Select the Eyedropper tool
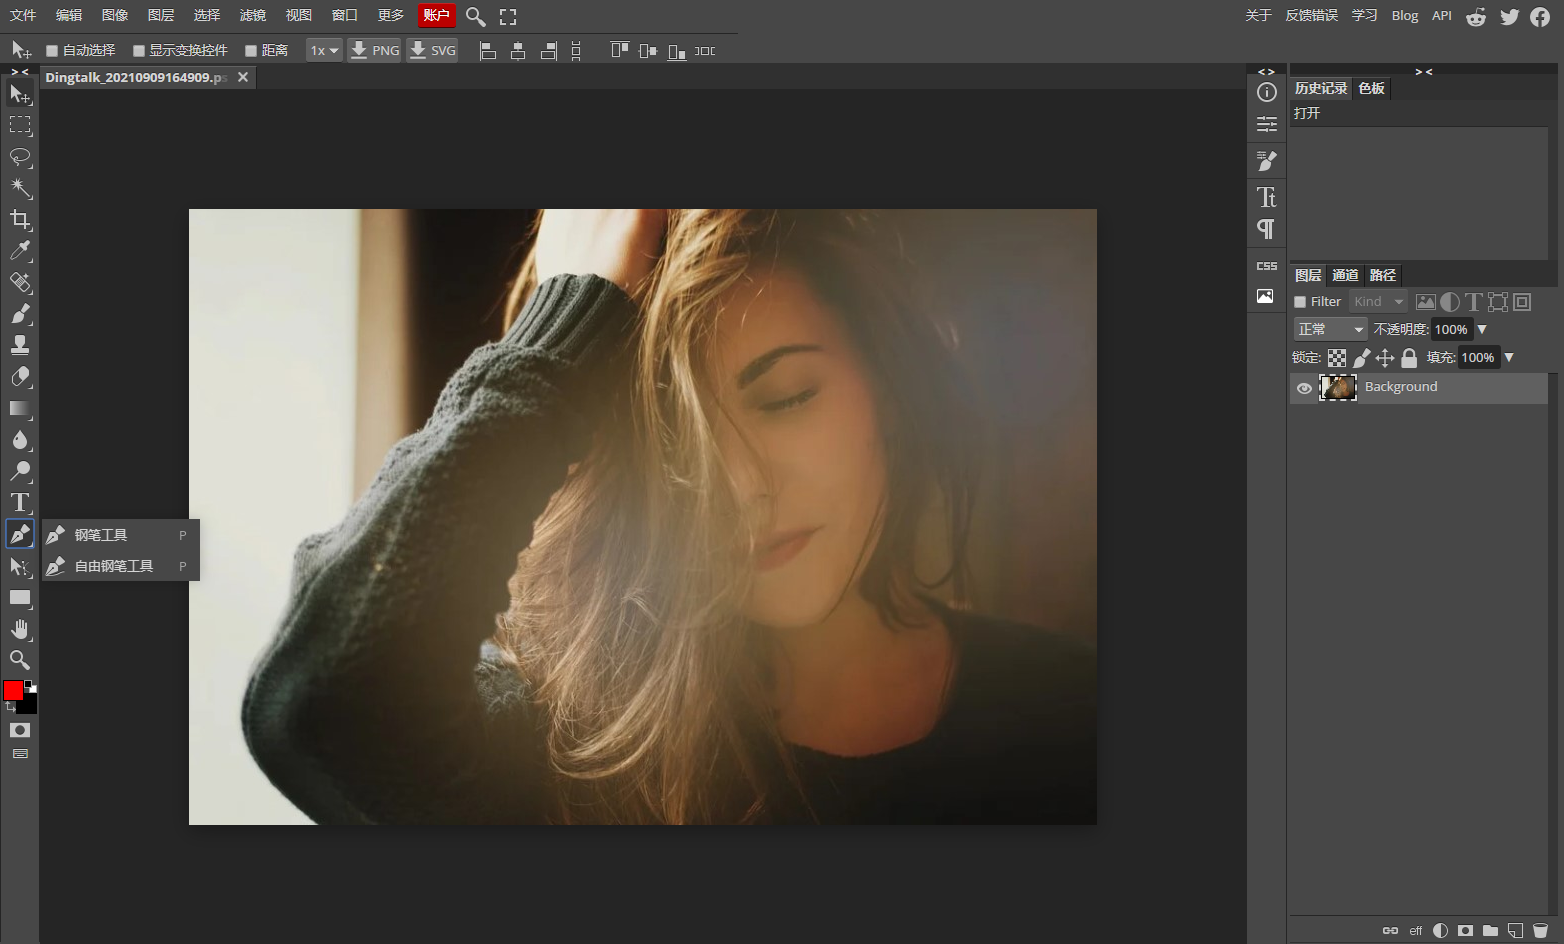 [20, 251]
